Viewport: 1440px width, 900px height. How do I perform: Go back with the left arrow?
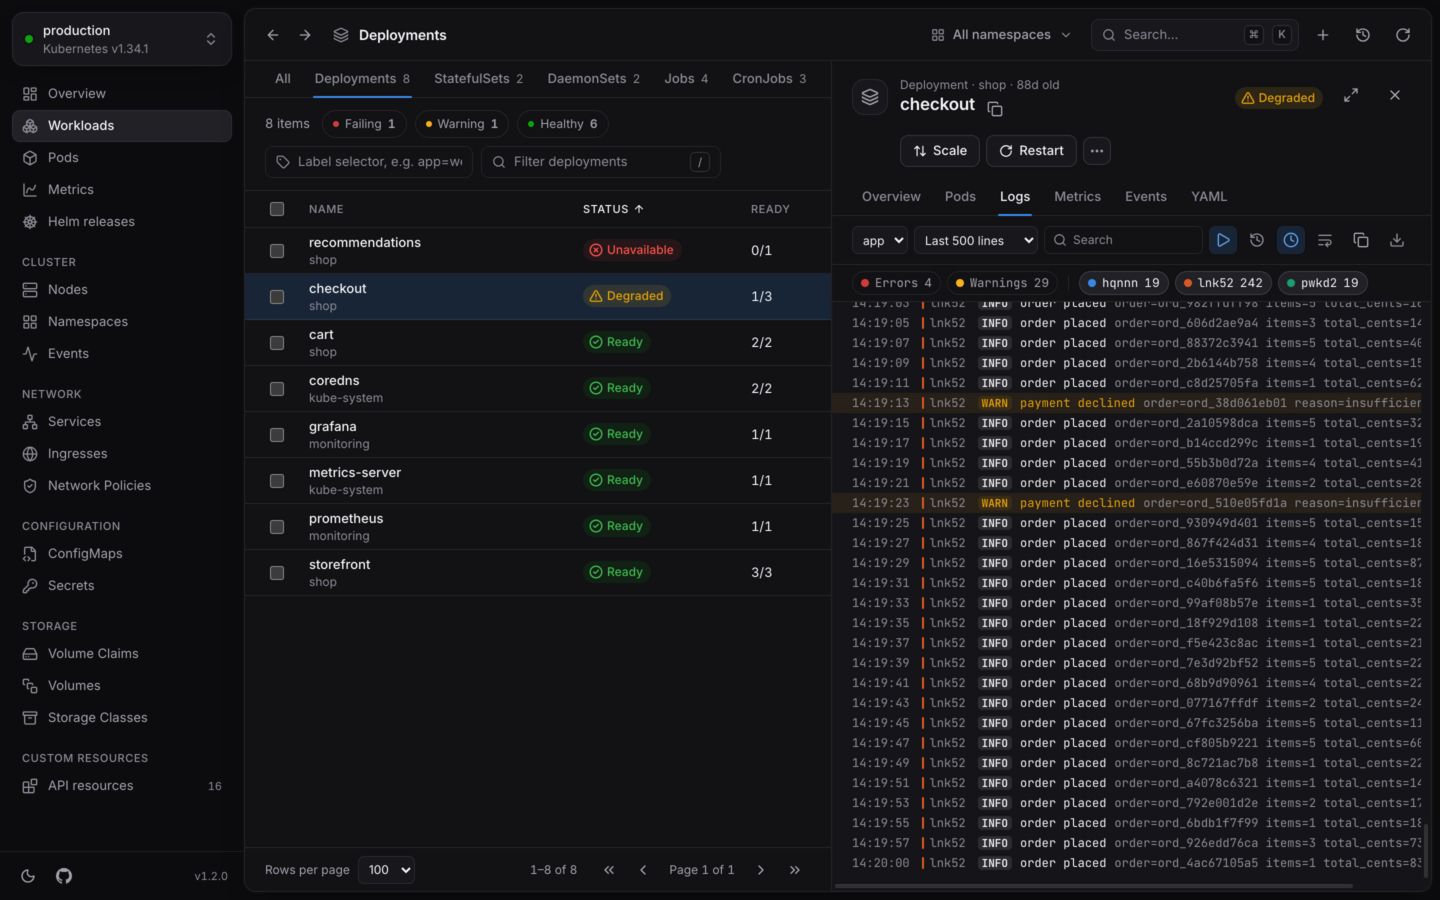pos(273,35)
